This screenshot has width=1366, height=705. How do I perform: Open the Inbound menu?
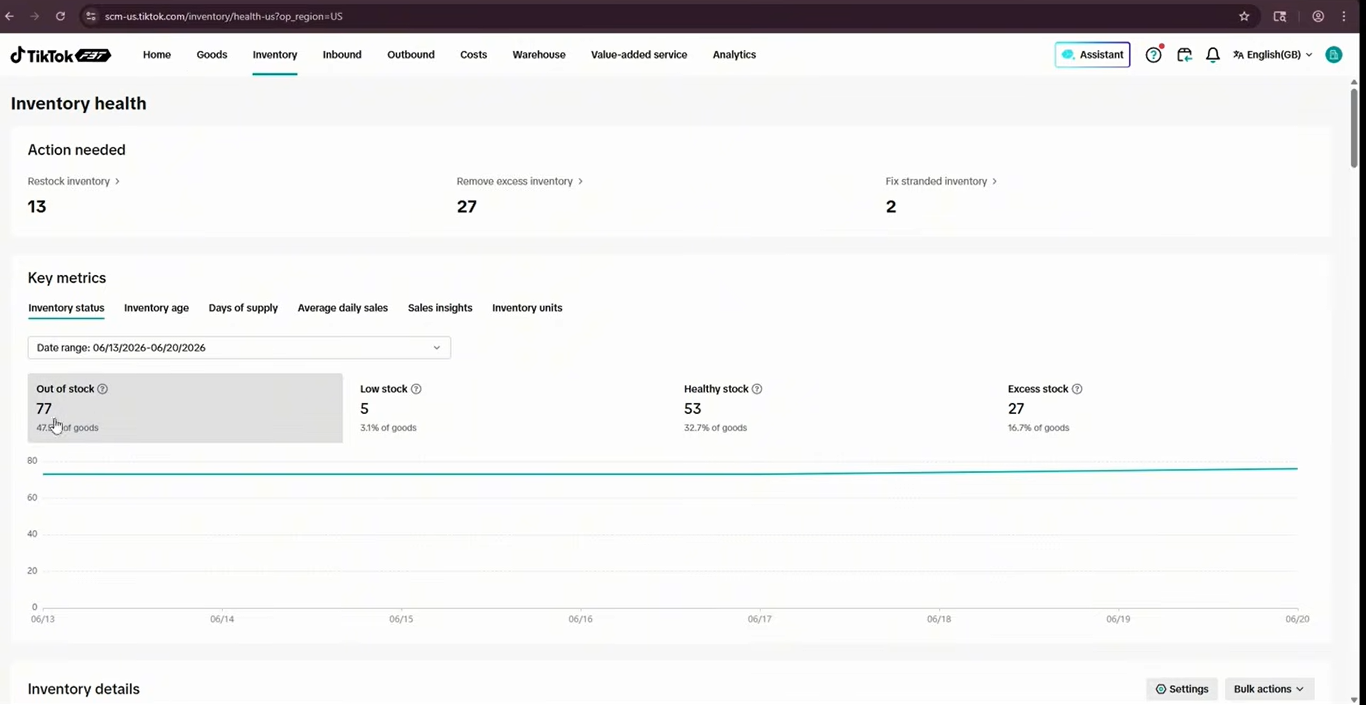342,55
